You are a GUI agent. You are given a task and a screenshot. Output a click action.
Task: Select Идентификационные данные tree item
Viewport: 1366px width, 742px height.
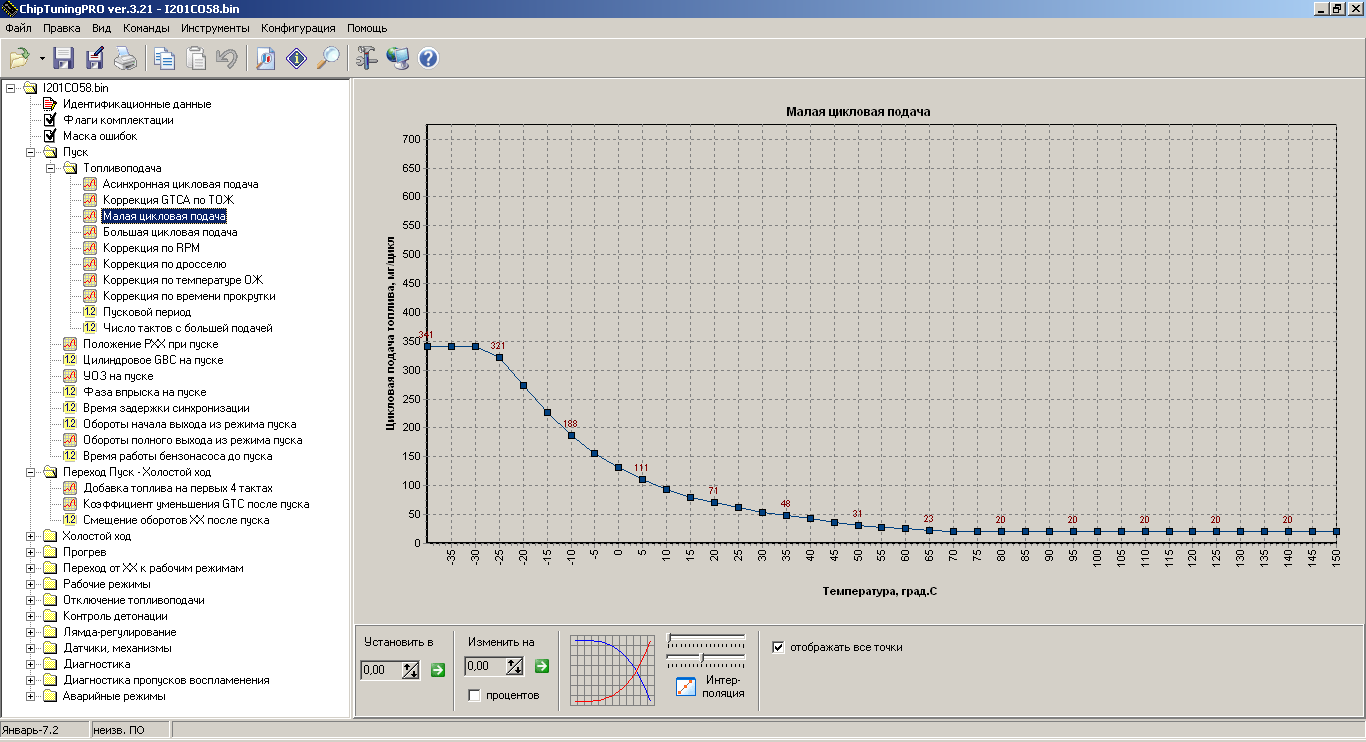[137, 104]
